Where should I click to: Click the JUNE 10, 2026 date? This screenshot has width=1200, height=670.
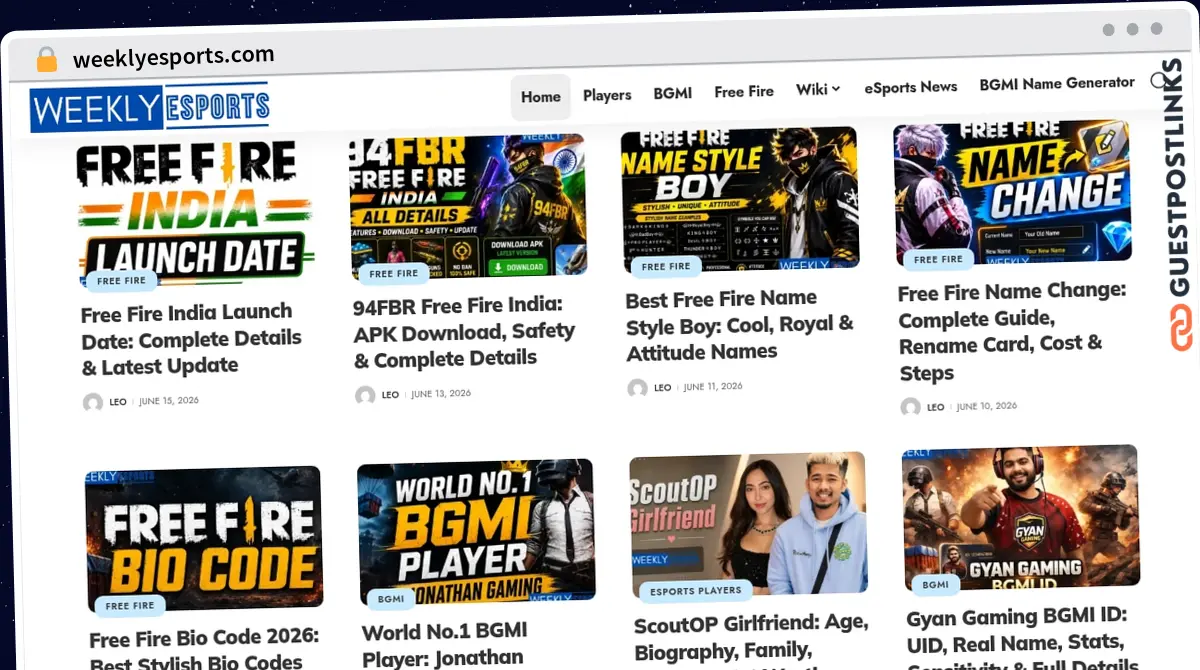(986, 406)
